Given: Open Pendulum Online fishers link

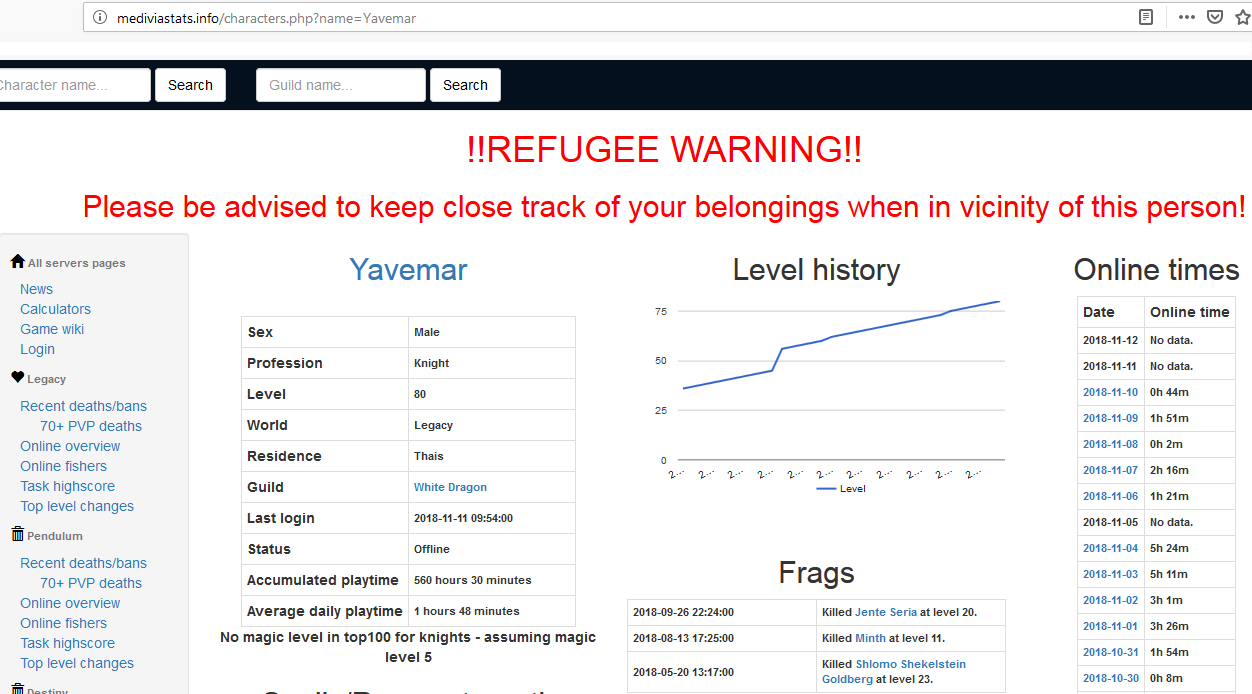Looking at the screenshot, I should [63, 623].
